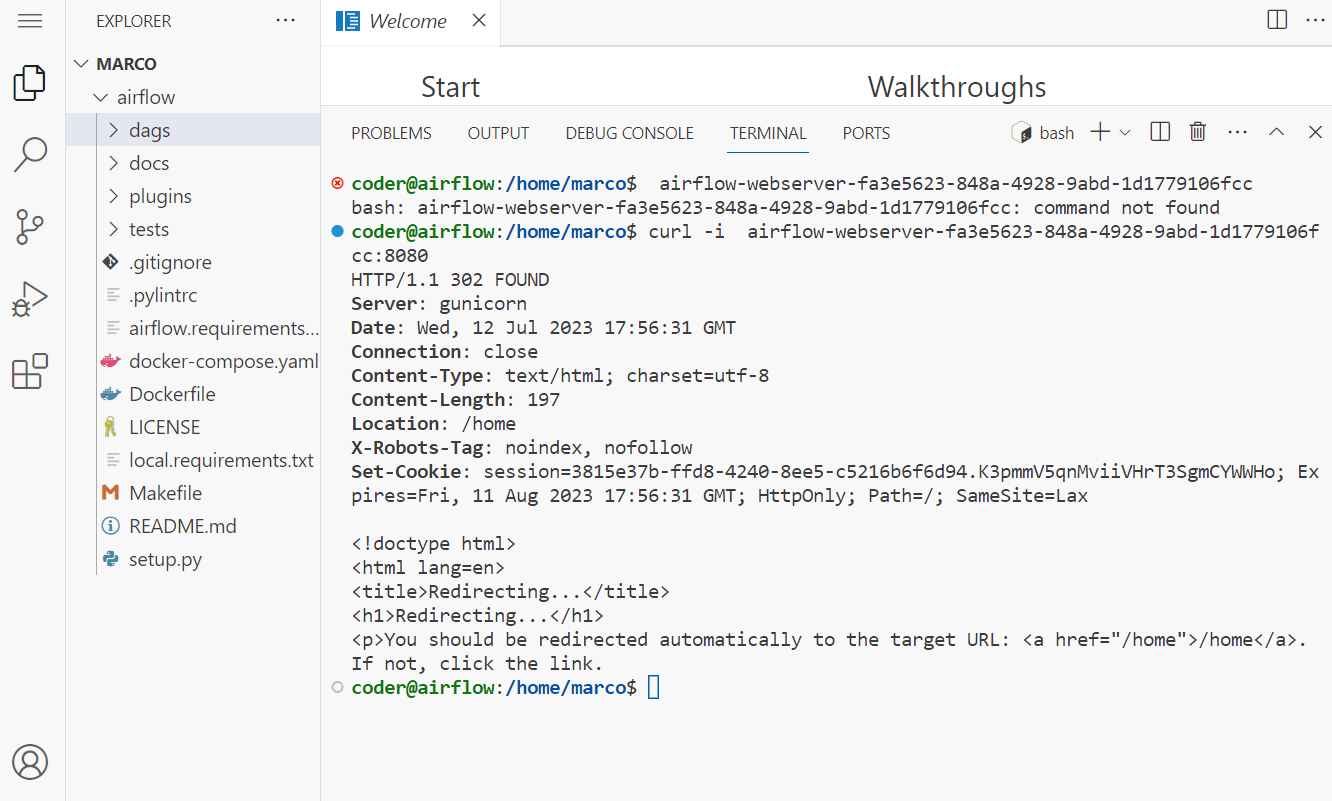This screenshot has height=801, width=1332.
Task: Open the Accounts menu icon
Action: (x=30, y=762)
